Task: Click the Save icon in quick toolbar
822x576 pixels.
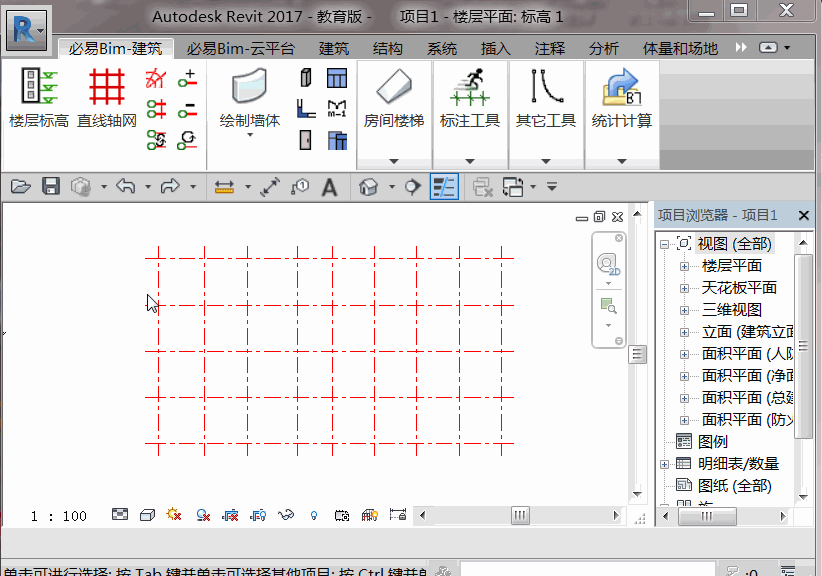Action: [51, 187]
